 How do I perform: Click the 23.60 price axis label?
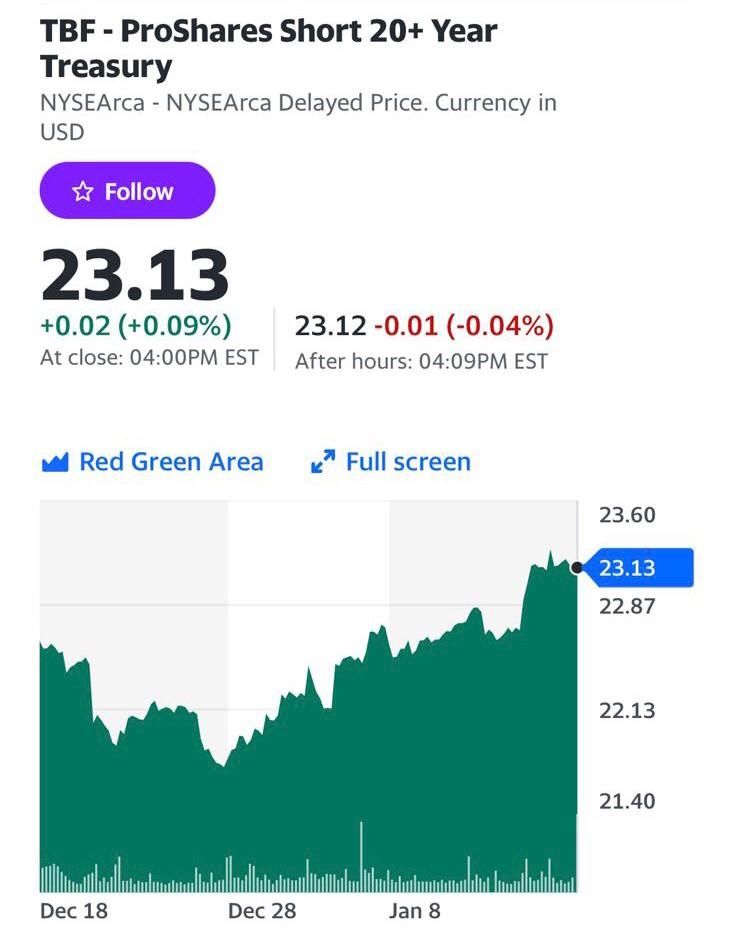click(x=627, y=516)
